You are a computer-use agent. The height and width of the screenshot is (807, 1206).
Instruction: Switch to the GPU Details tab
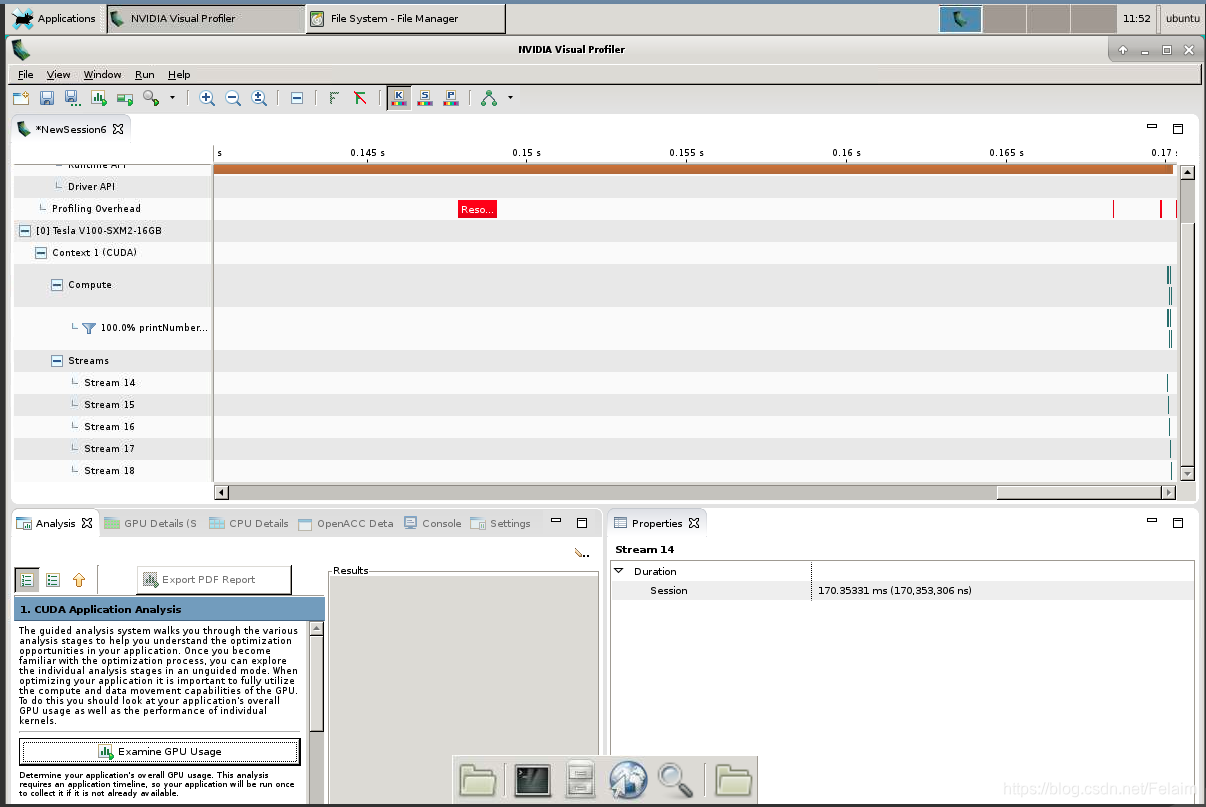click(x=150, y=523)
